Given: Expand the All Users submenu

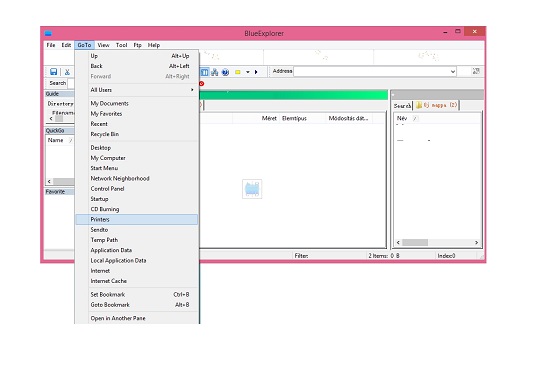Looking at the screenshot, I should pyautogui.click(x=137, y=90).
